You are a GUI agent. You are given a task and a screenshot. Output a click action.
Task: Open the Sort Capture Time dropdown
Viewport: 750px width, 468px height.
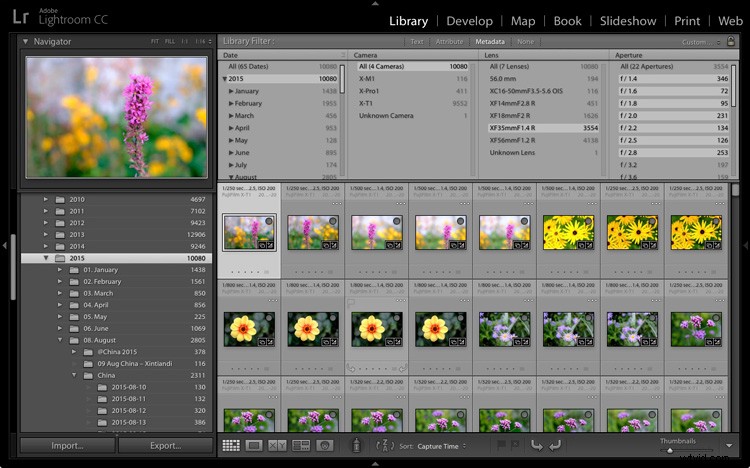pyautogui.click(x=441, y=446)
